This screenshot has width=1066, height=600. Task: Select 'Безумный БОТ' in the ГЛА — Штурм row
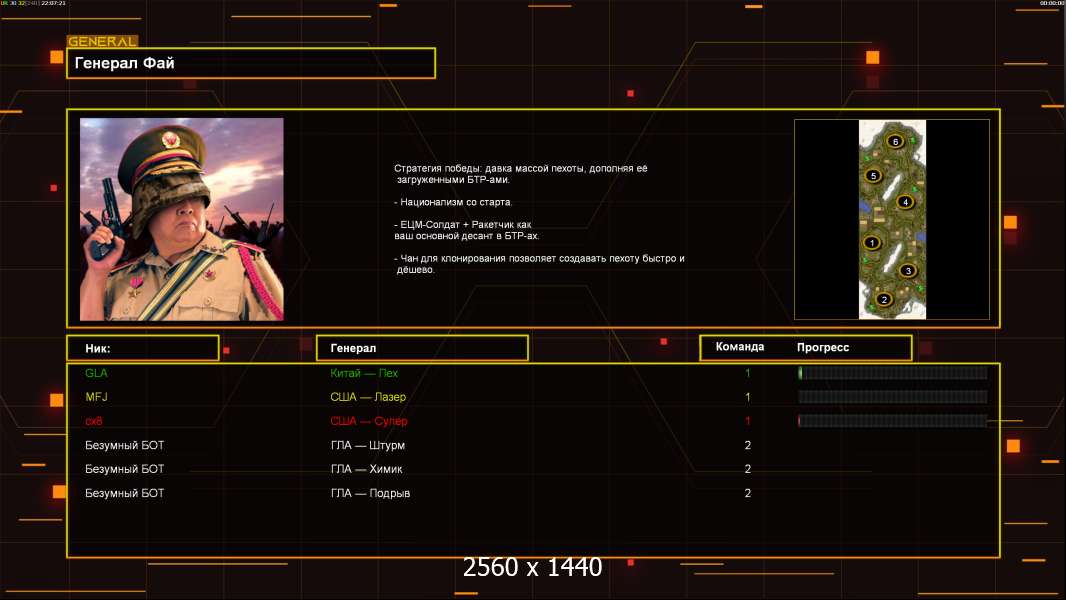click(x=124, y=445)
